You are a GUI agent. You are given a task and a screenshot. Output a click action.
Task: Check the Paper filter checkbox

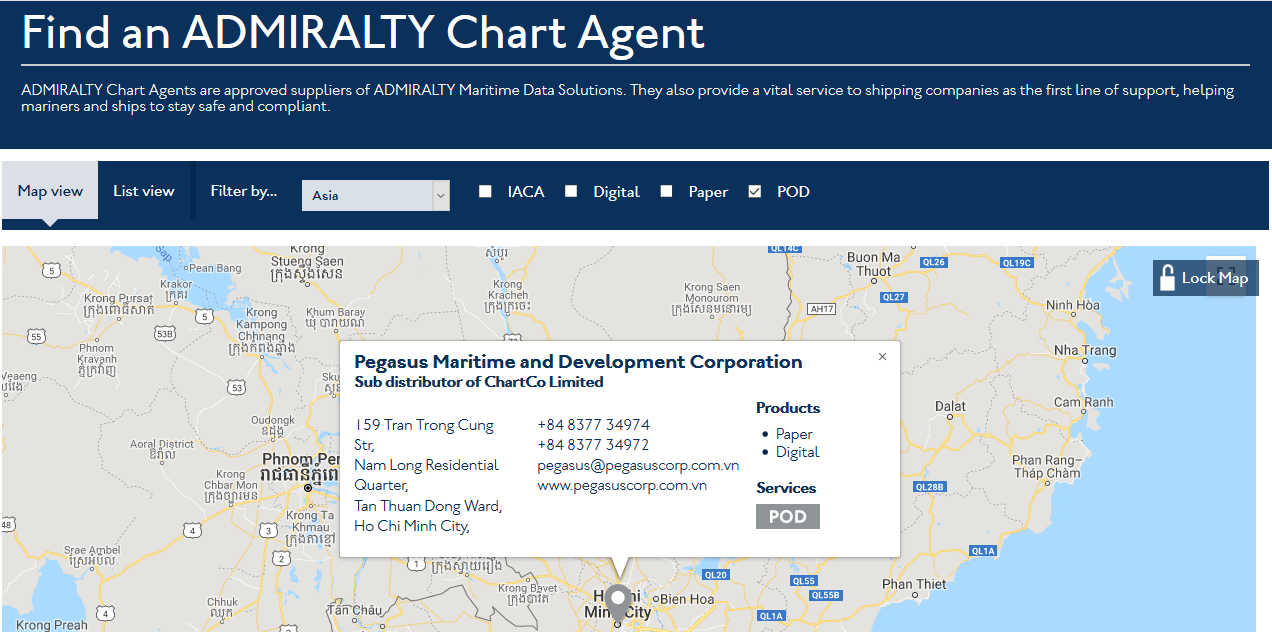click(x=667, y=191)
